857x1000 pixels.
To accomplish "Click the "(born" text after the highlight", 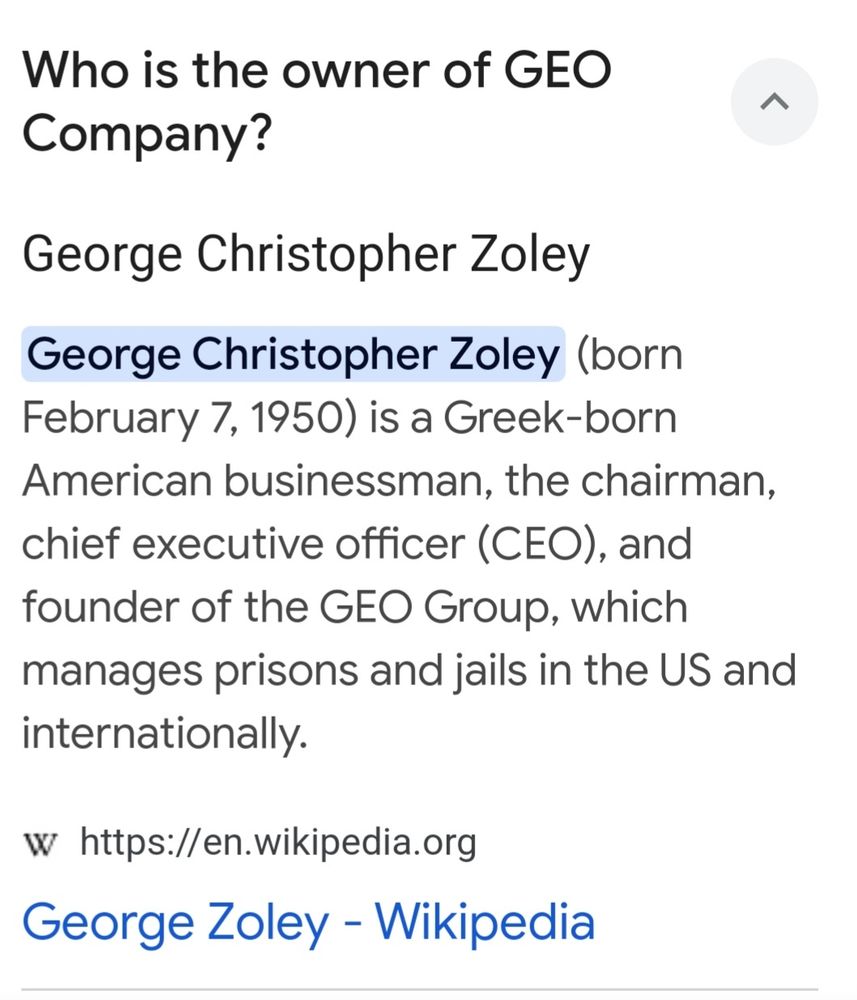I will pyautogui.click(x=630, y=355).
